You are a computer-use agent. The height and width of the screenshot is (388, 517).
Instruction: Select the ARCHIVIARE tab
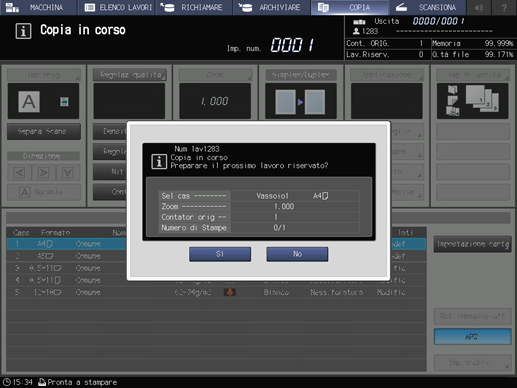pos(272,7)
